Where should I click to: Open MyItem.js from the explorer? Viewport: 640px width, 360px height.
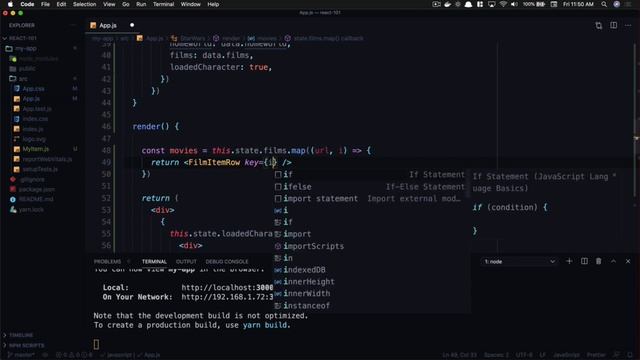coord(36,149)
